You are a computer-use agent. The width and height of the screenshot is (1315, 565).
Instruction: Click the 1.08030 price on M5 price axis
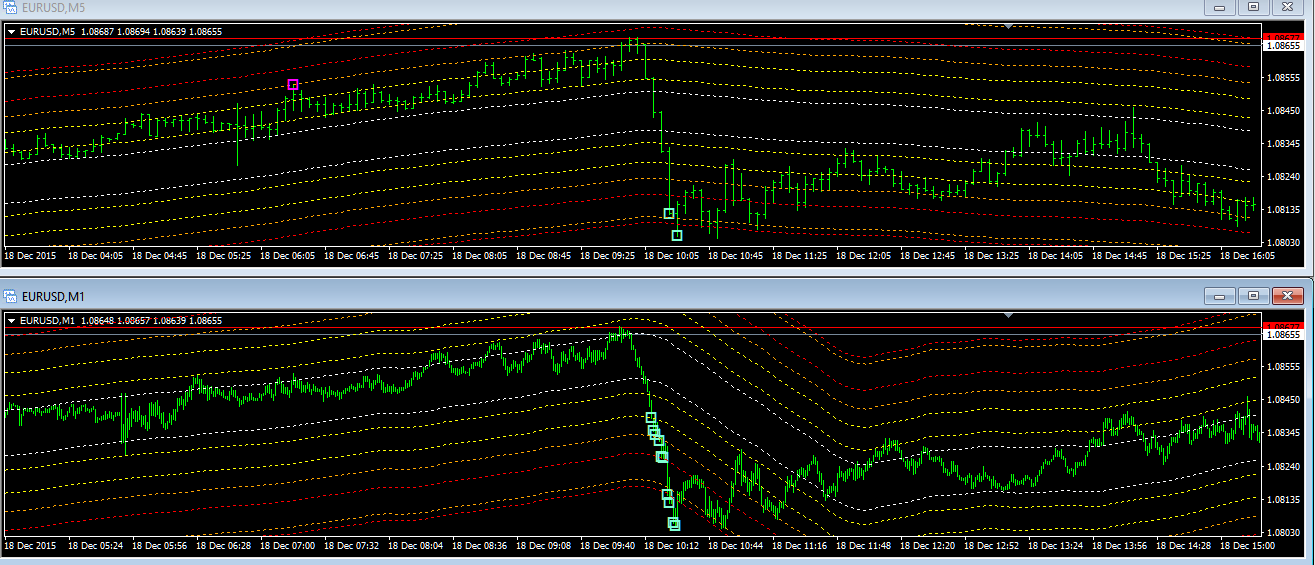pos(1283,243)
